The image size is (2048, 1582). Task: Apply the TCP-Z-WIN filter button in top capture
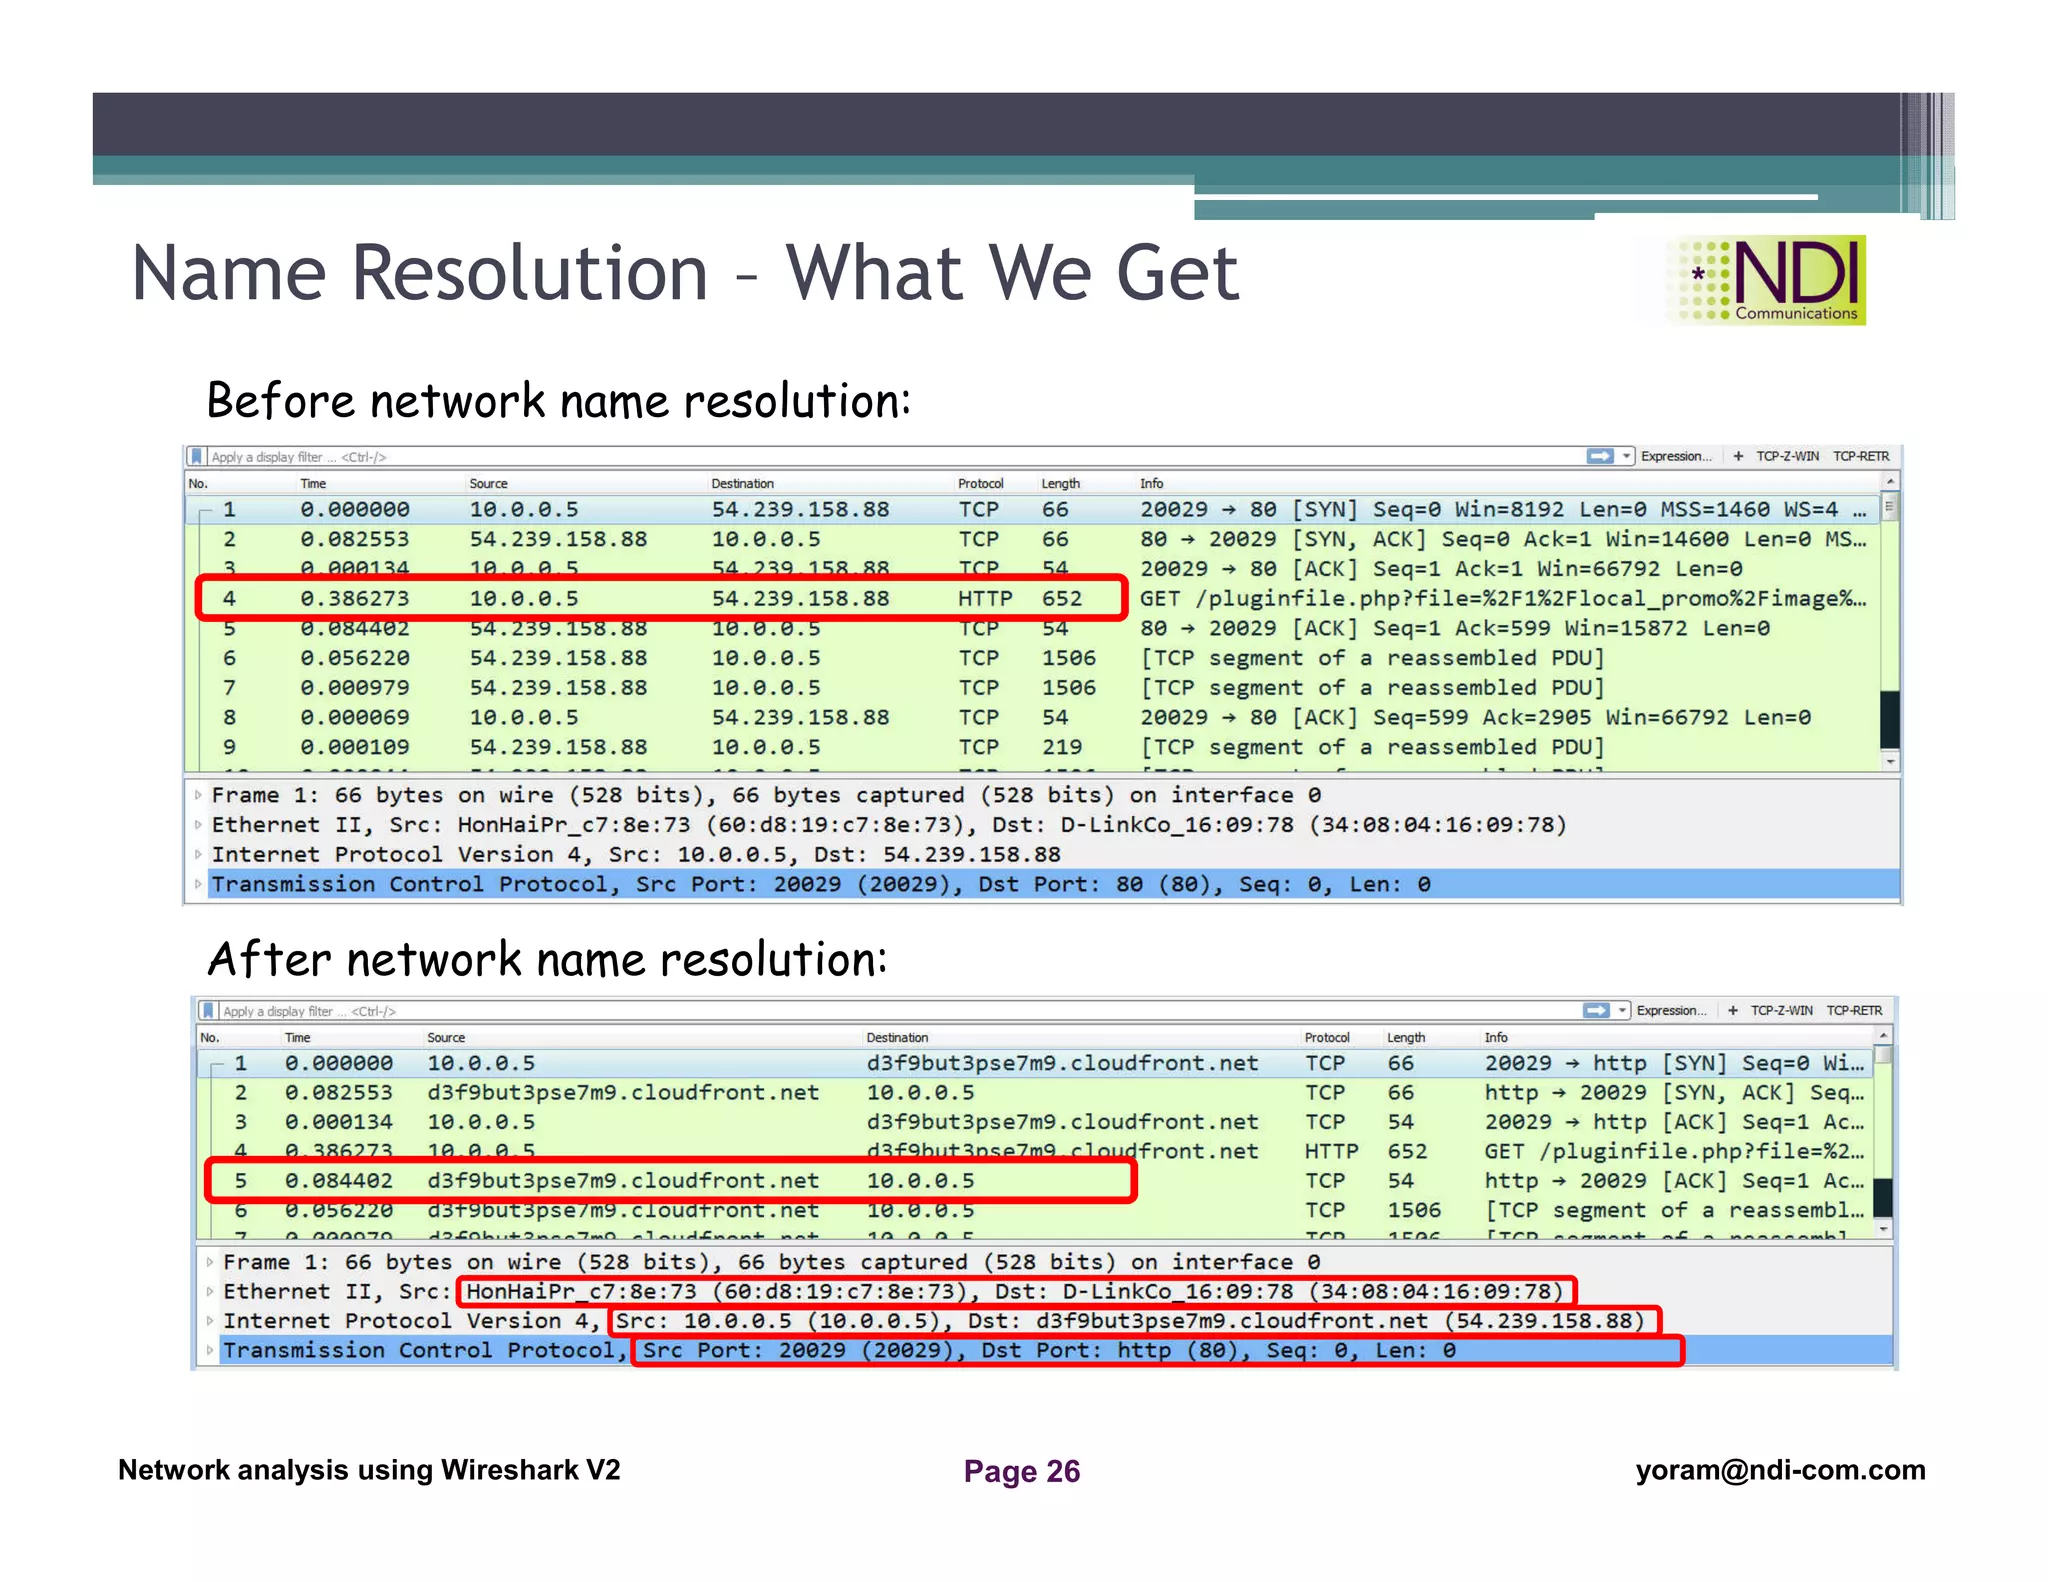pos(1787,456)
